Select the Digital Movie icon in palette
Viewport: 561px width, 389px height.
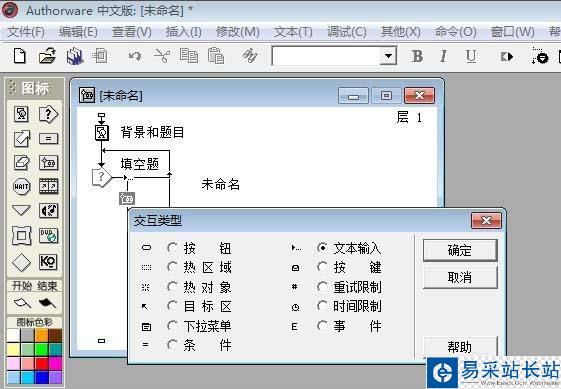[x=48, y=186]
